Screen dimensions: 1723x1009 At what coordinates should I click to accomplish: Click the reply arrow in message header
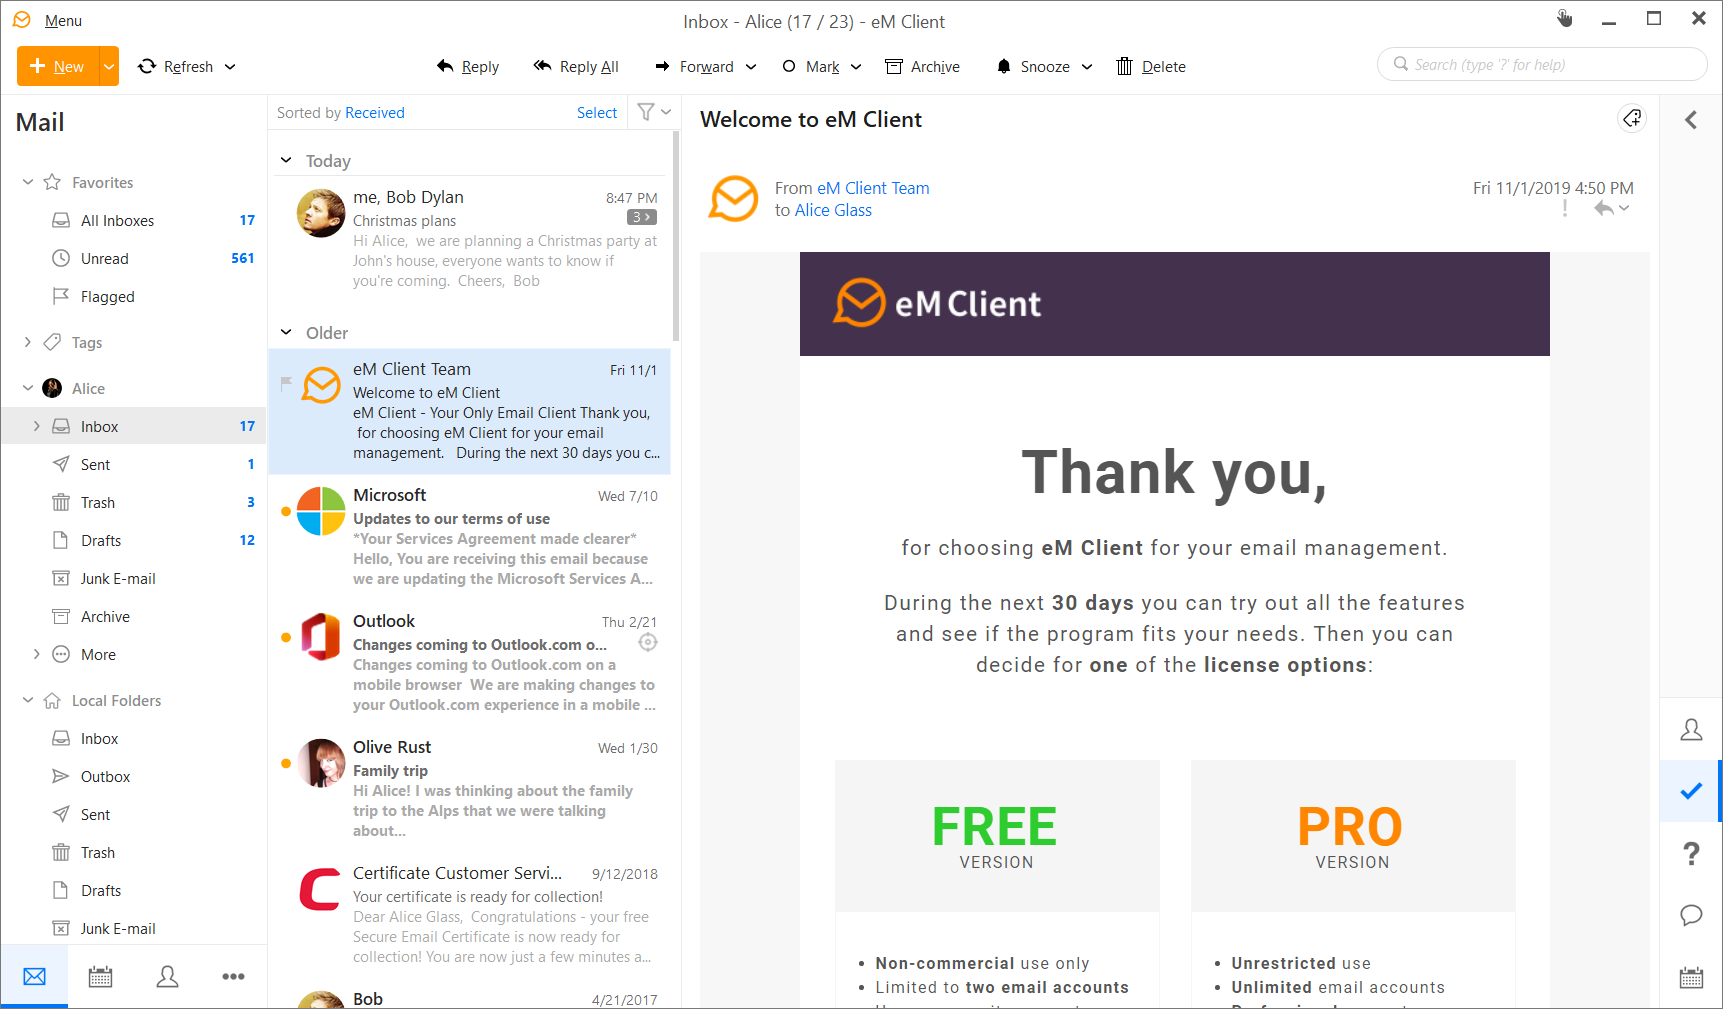coord(1604,208)
